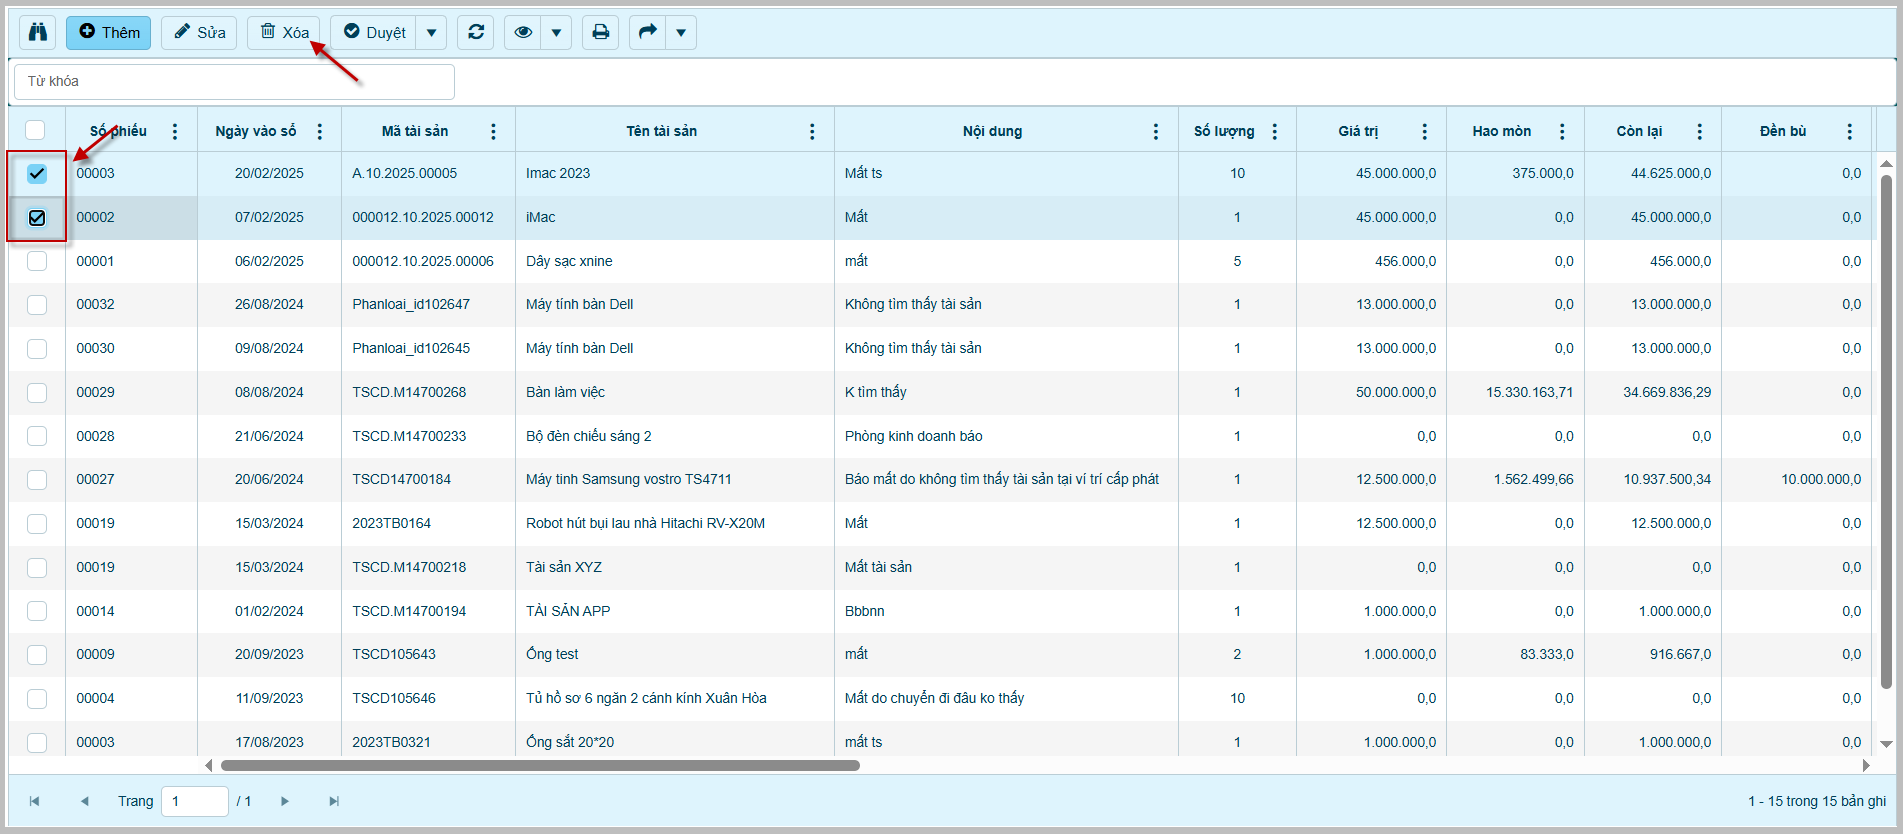Sort by the Ngày vào sổ header
The height and width of the screenshot is (834, 1903).
click(256, 131)
